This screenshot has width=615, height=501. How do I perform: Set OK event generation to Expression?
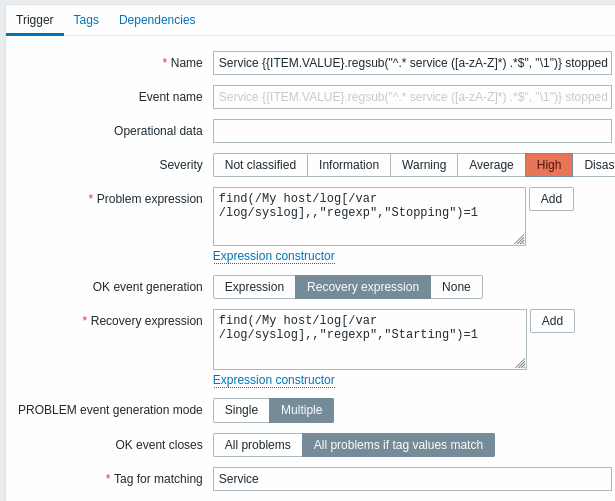tap(254, 287)
